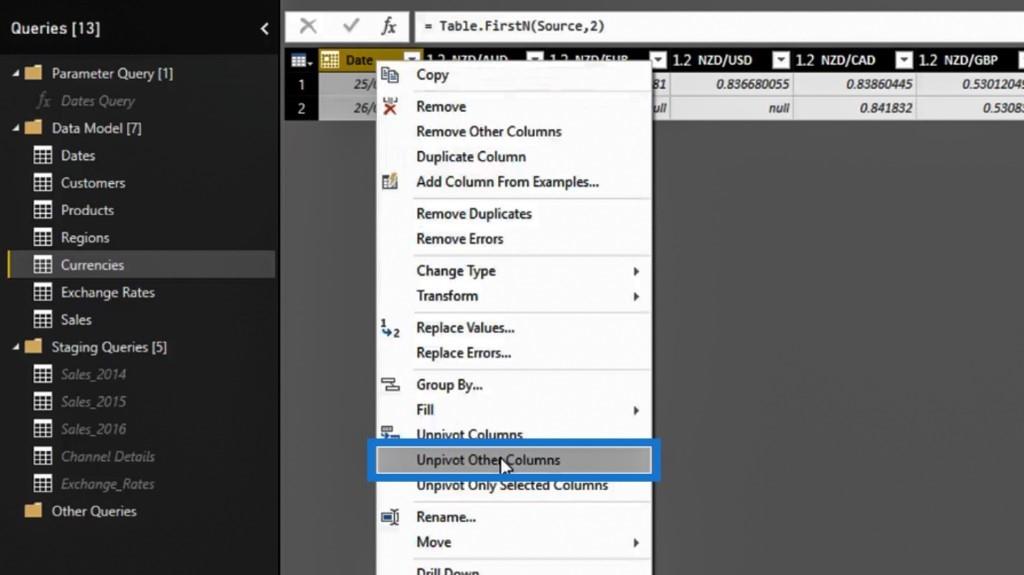Click the Products table icon
Image resolution: width=1024 pixels, height=575 pixels.
click(x=43, y=210)
